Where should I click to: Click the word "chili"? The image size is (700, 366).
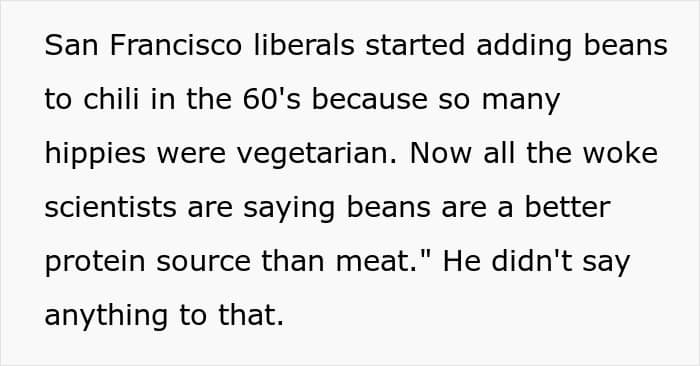(x=111, y=99)
